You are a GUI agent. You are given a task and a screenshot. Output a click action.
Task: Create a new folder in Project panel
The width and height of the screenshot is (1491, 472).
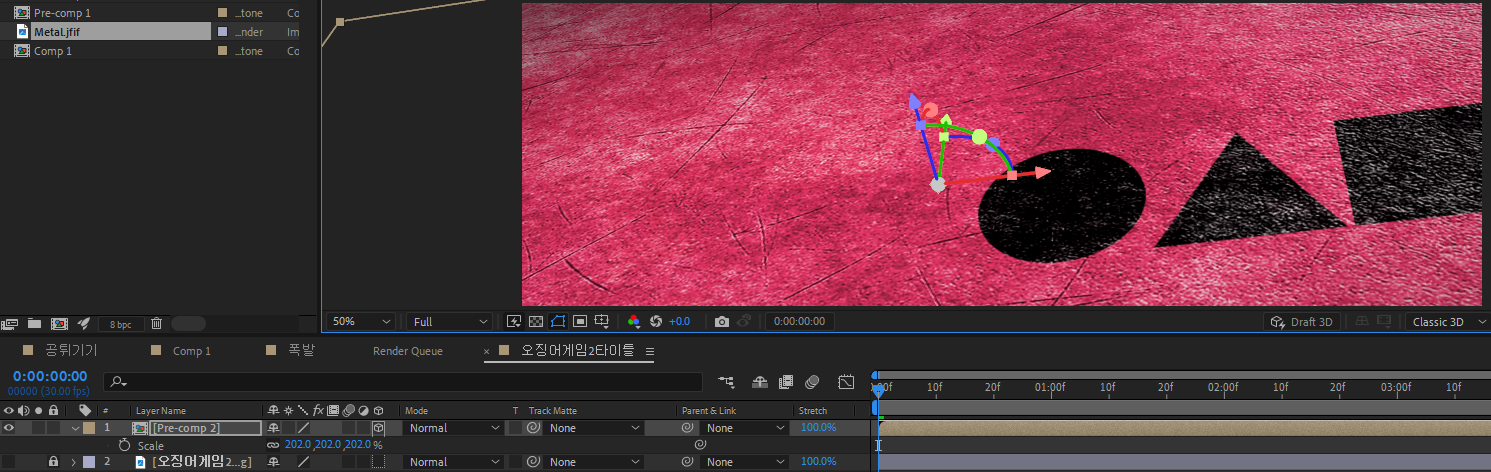click(x=35, y=323)
